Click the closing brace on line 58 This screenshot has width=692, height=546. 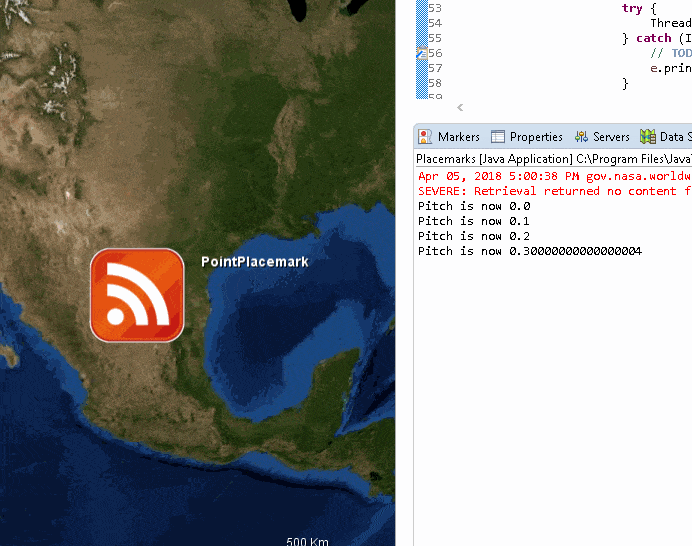(625, 83)
